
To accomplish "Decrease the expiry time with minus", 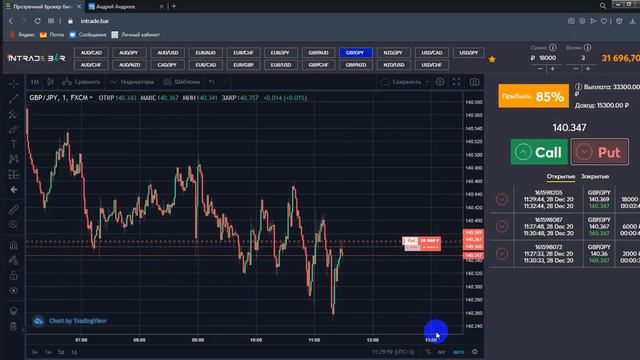I will (x=576, y=69).
